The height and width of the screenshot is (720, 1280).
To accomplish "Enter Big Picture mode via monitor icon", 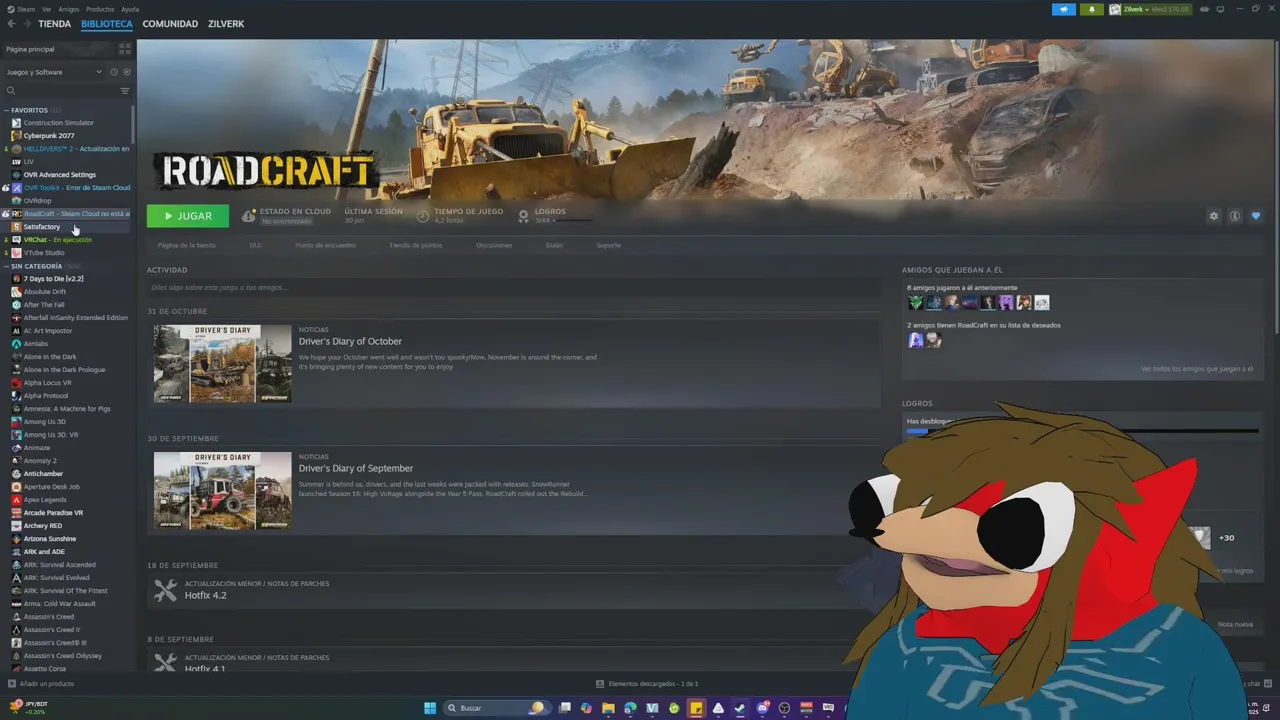I will pos(1221,9).
